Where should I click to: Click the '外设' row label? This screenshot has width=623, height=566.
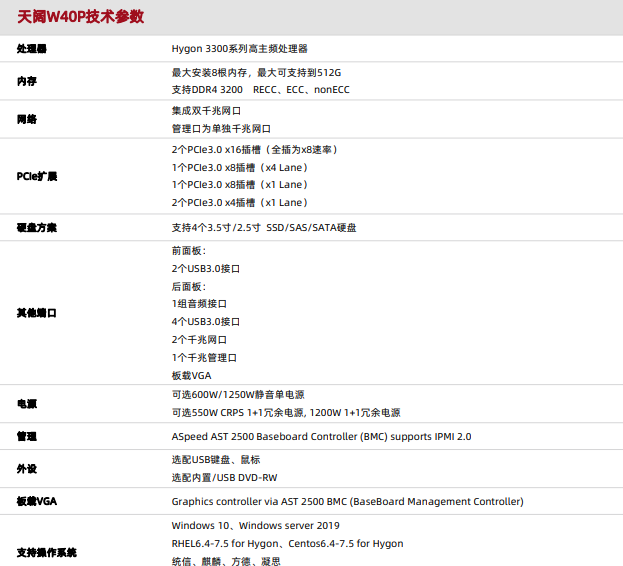point(27,469)
